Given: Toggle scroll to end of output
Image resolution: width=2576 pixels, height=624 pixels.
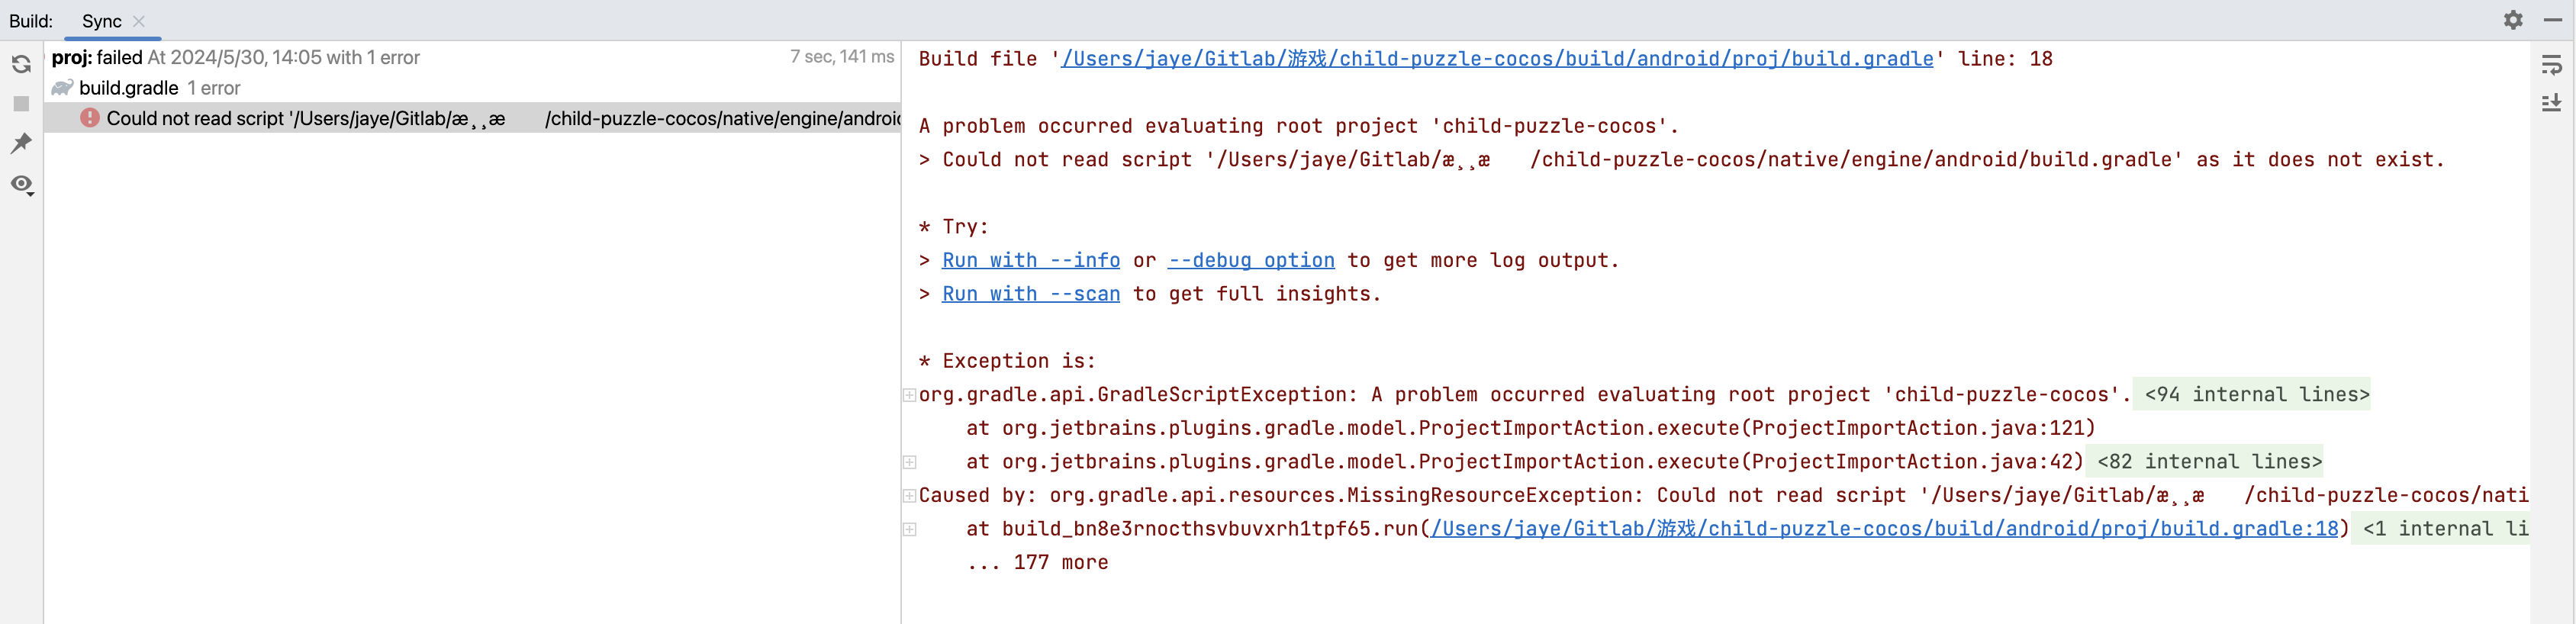Looking at the screenshot, I should (2551, 103).
